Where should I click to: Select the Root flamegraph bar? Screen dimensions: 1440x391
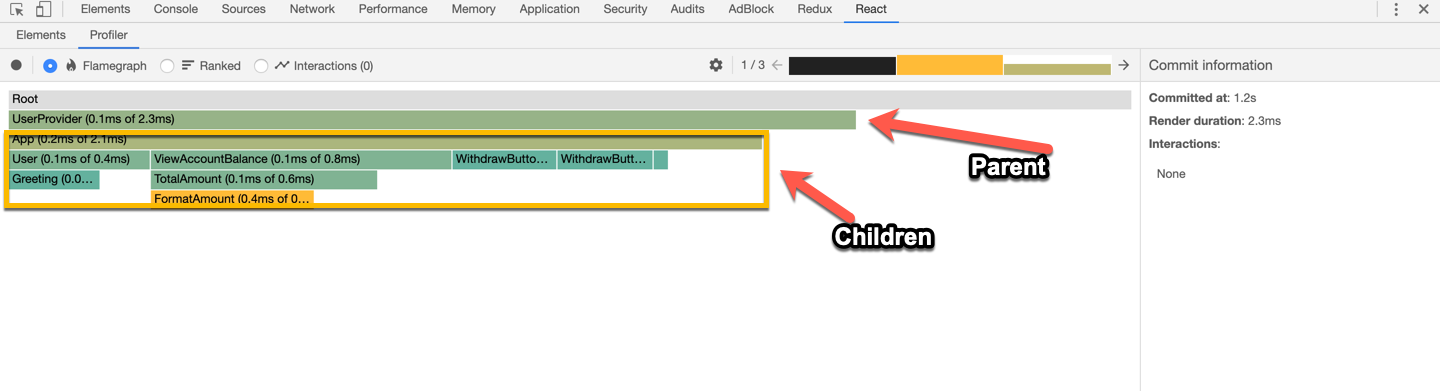pos(570,99)
